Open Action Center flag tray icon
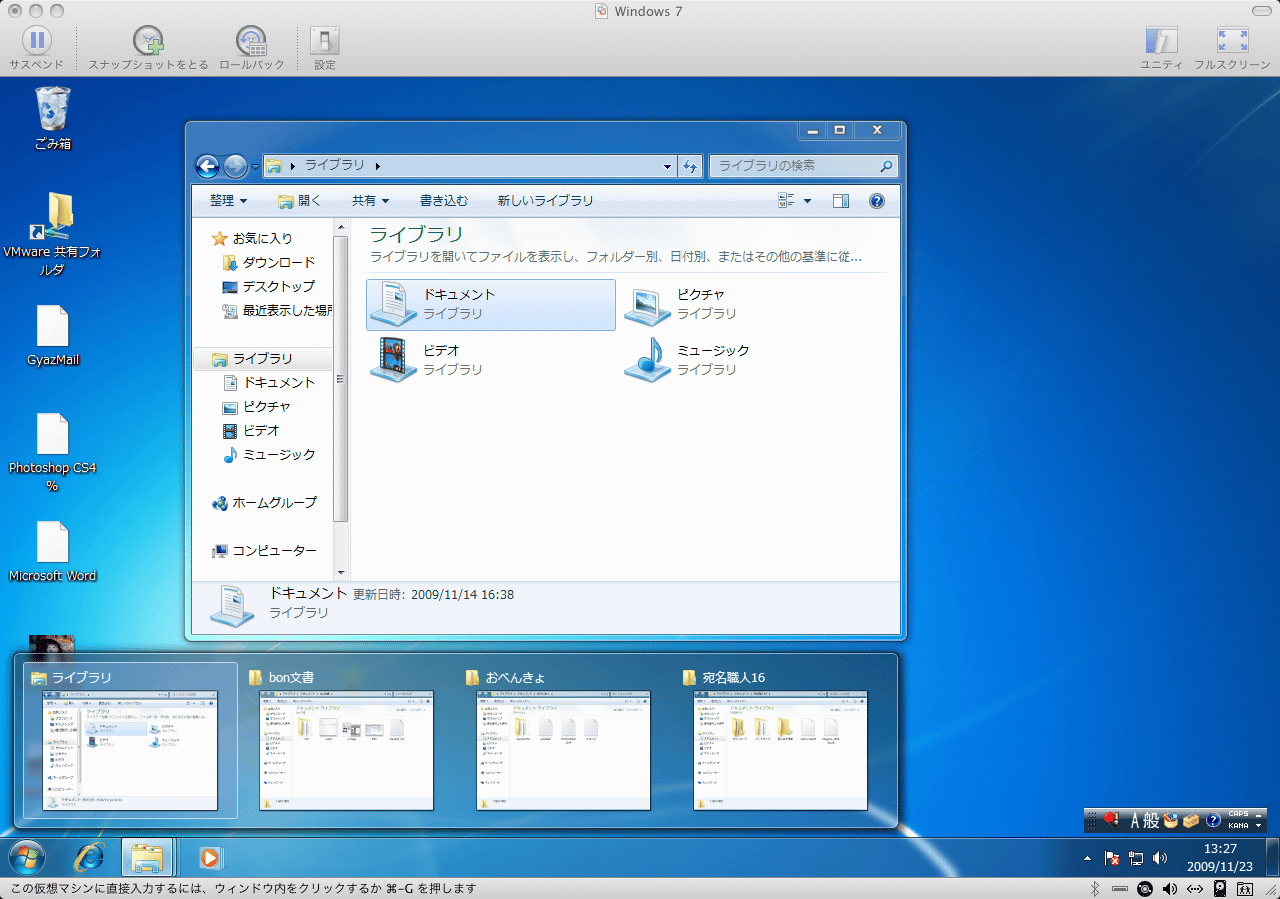Image resolution: width=1280 pixels, height=899 pixels. click(1112, 858)
